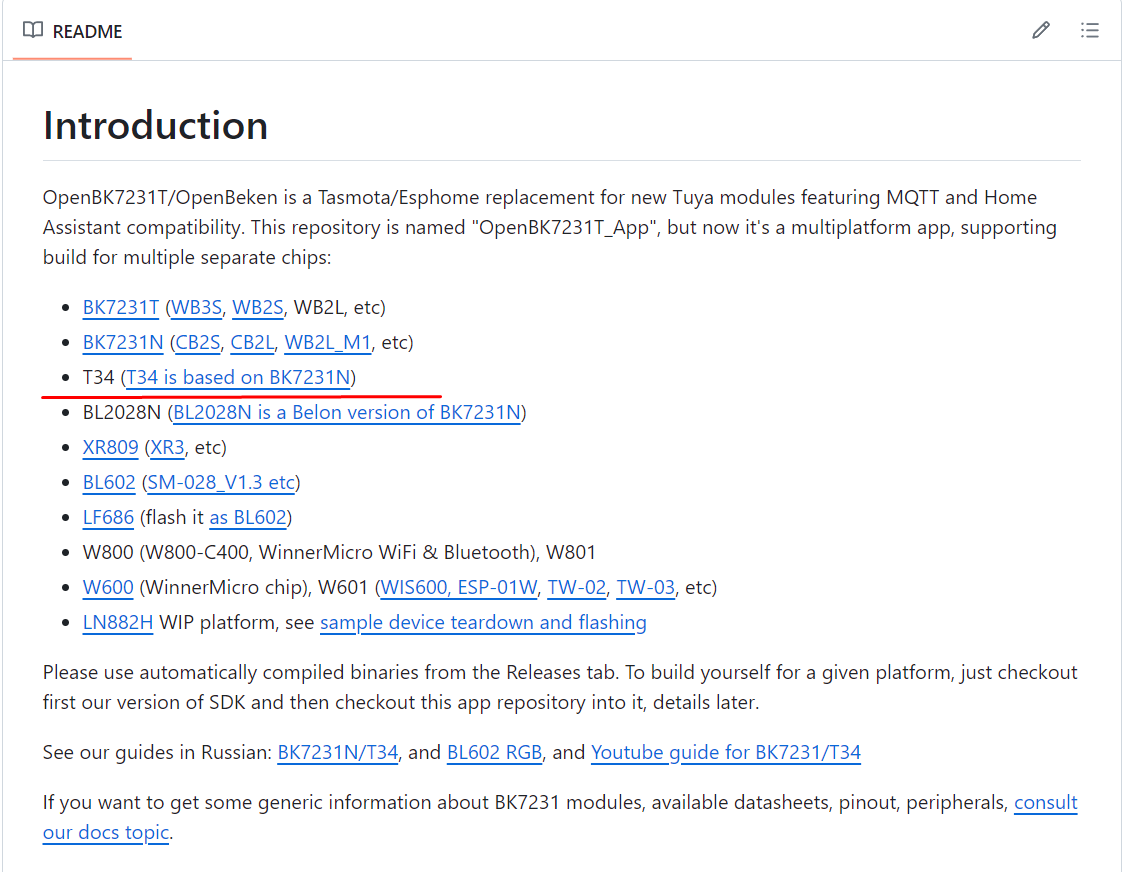Open the WB3S module link
The width and height of the screenshot is (1140, 872).
tap(197, 307)
